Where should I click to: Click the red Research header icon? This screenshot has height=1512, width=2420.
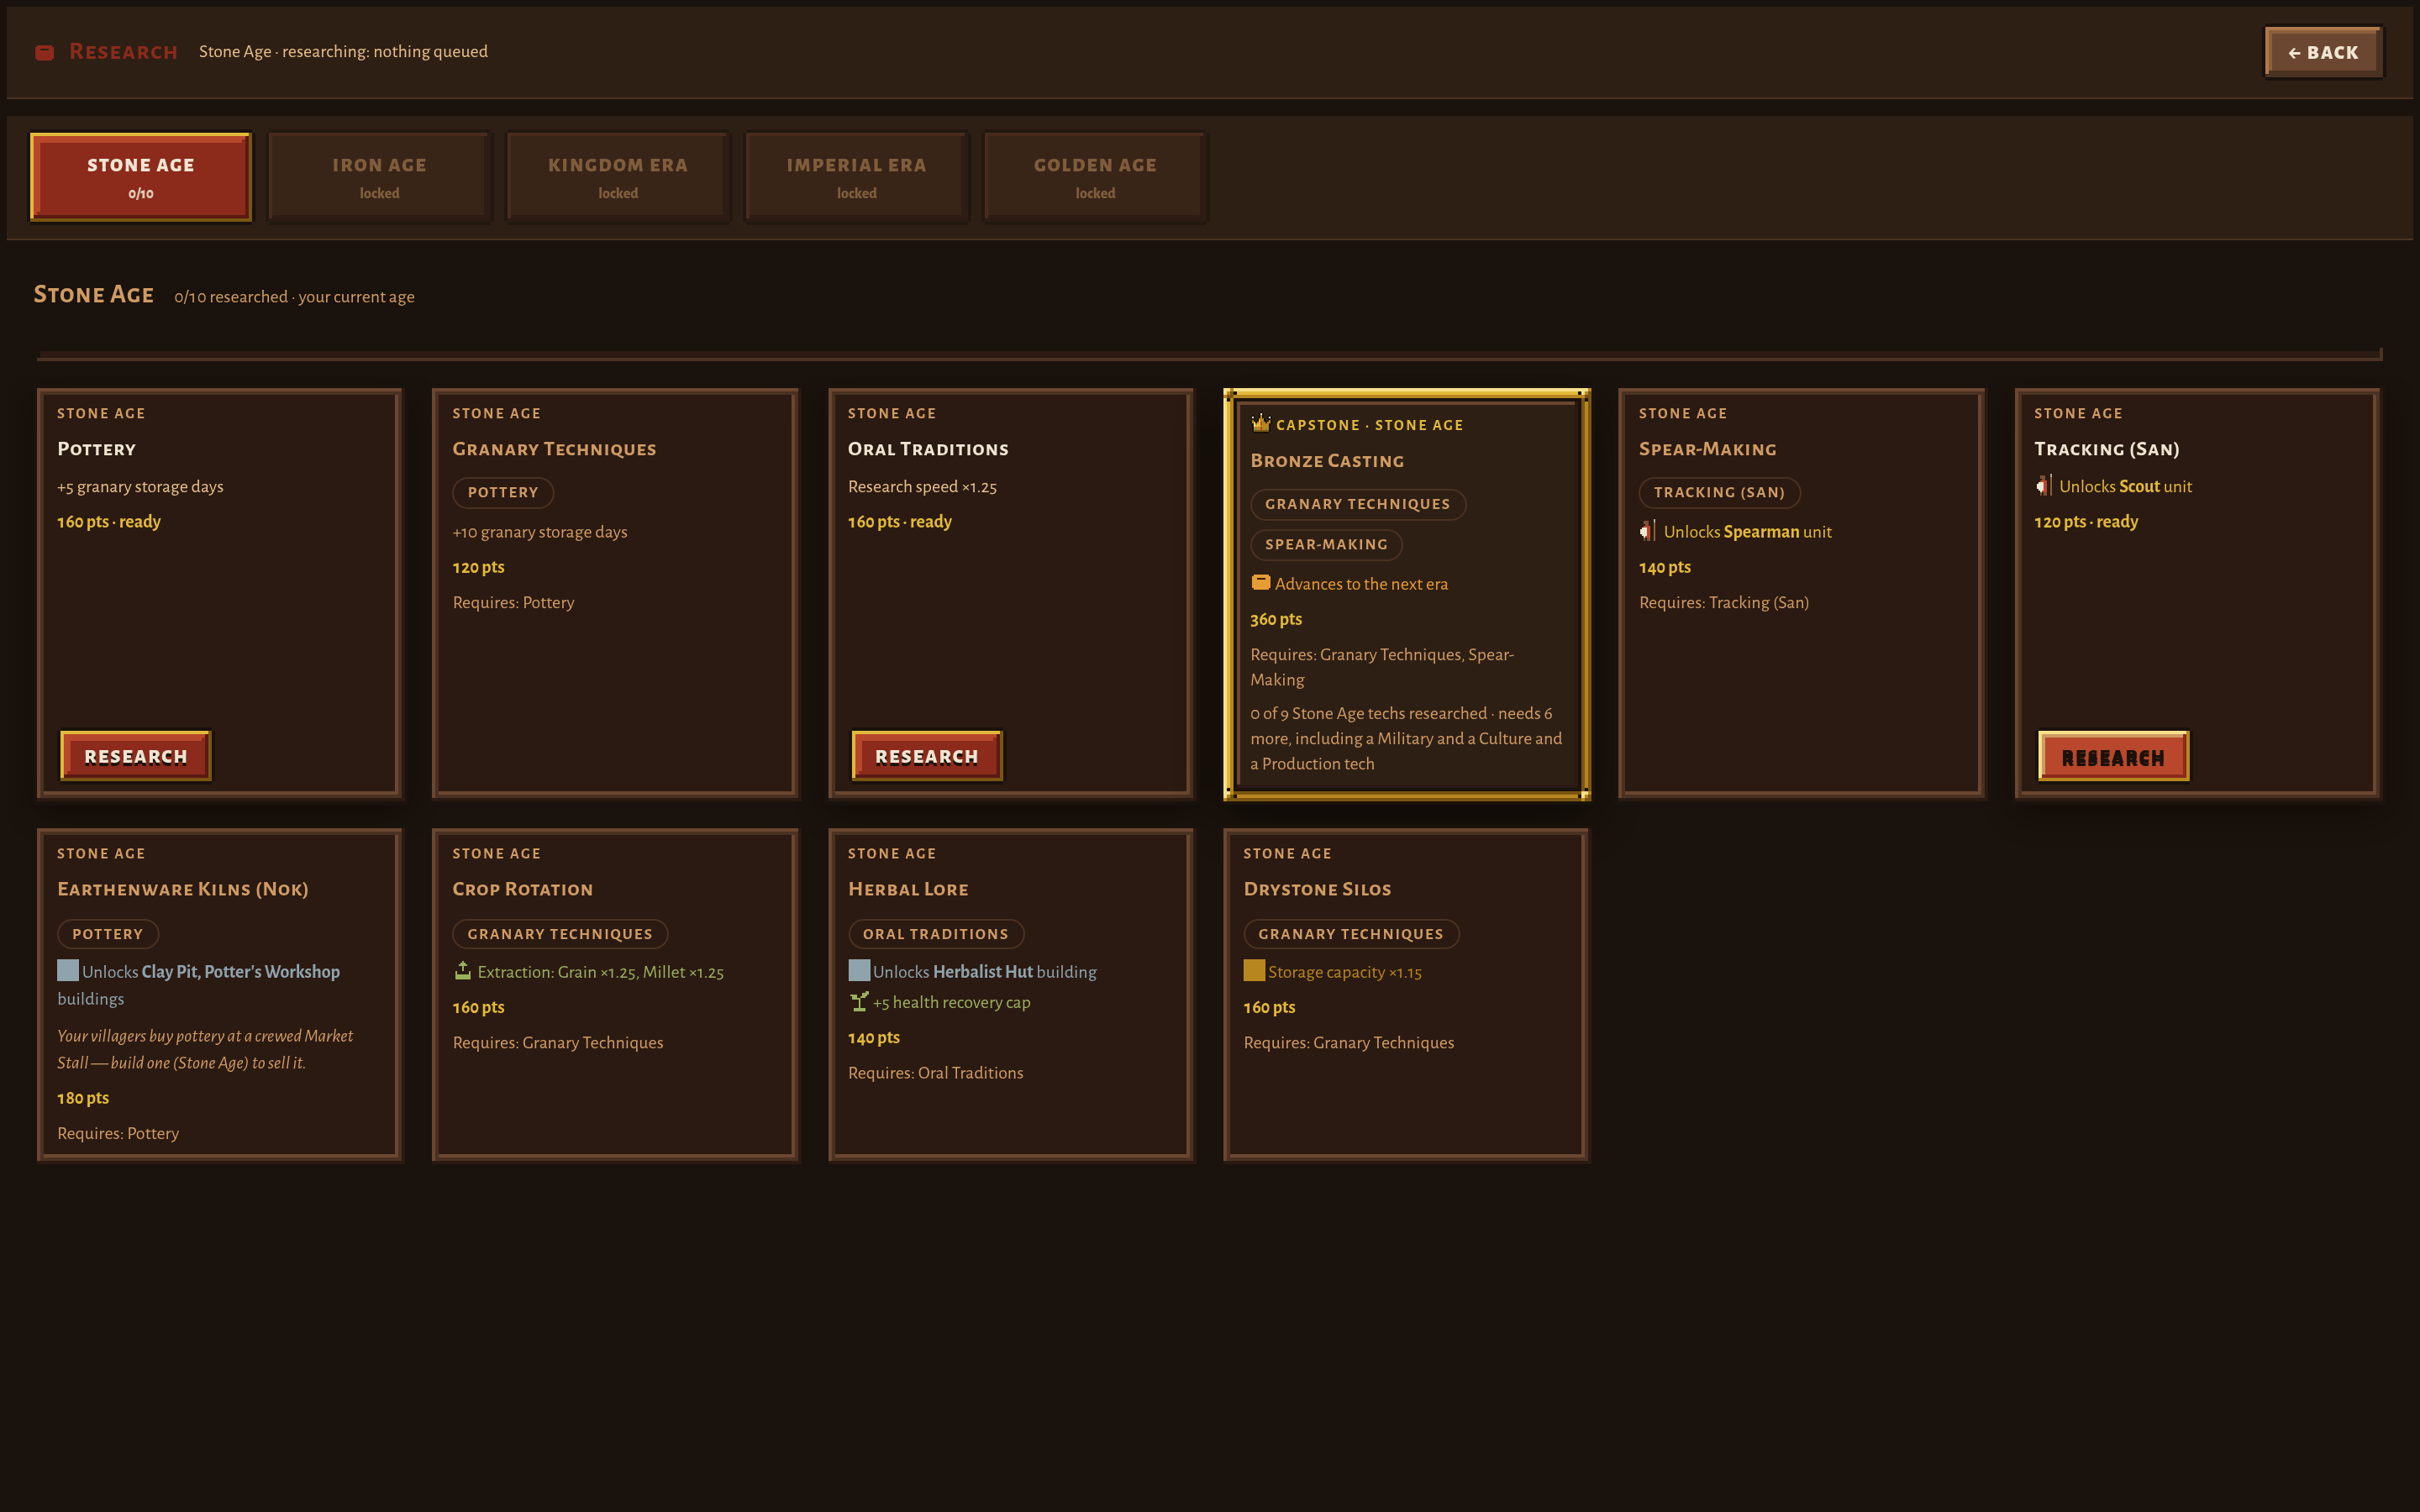[x=44, y=52]
